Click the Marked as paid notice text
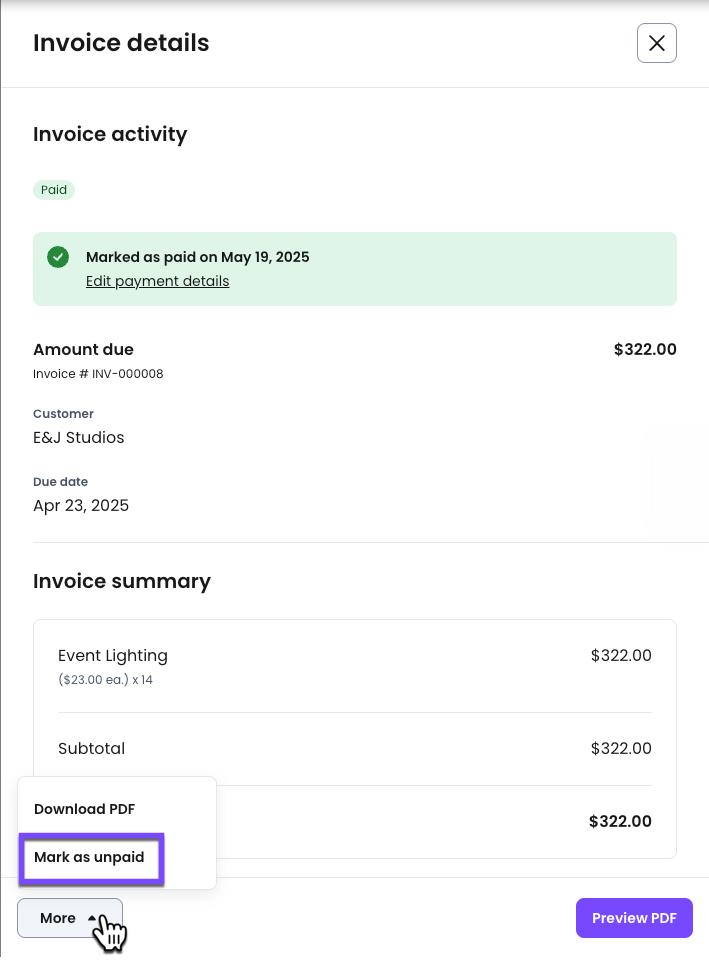 [x=198, y=257]
